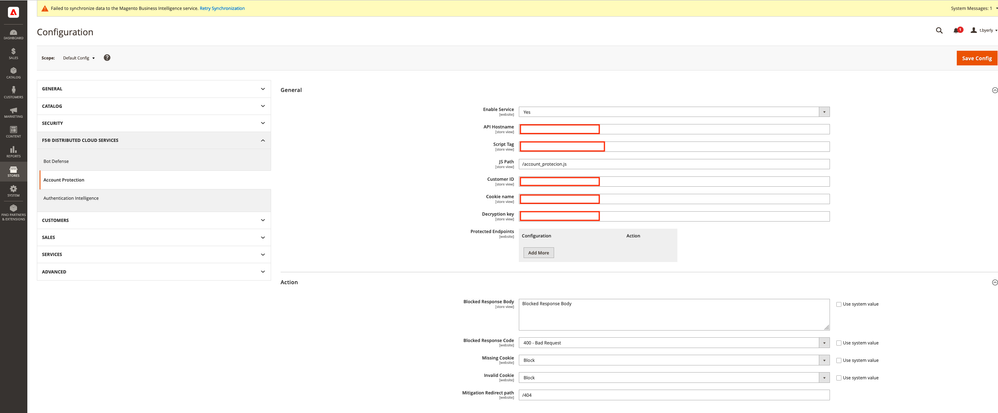Open the Customers sidebar icon
The height and width of the screenshot is (413, 998).
tap(13, 93)
